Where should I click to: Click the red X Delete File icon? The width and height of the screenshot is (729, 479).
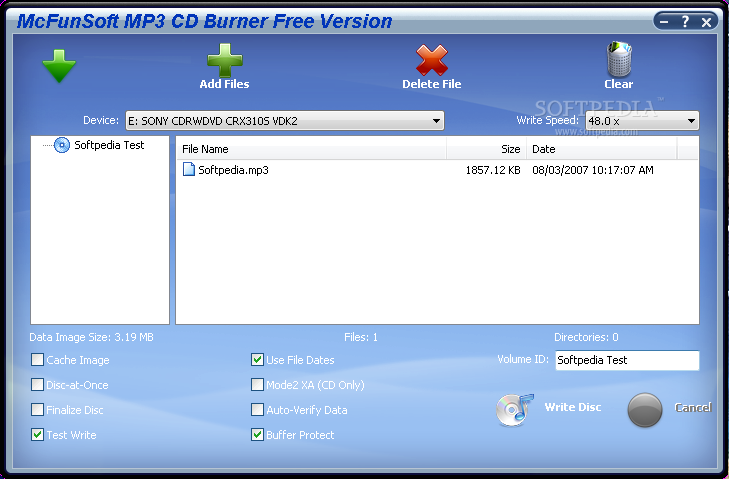[x=432, y=60]
